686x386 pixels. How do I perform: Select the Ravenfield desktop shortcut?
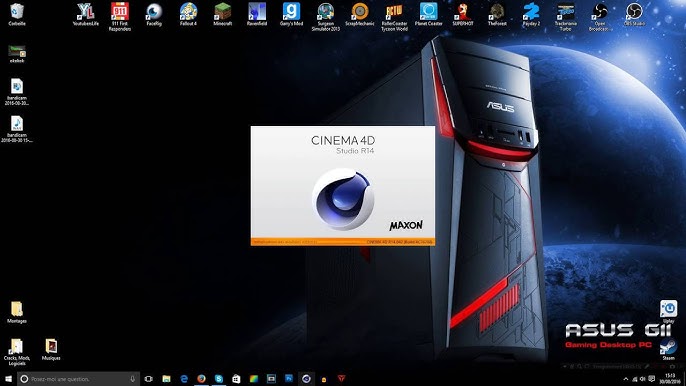pyautogui.click(x=257, y=14)
